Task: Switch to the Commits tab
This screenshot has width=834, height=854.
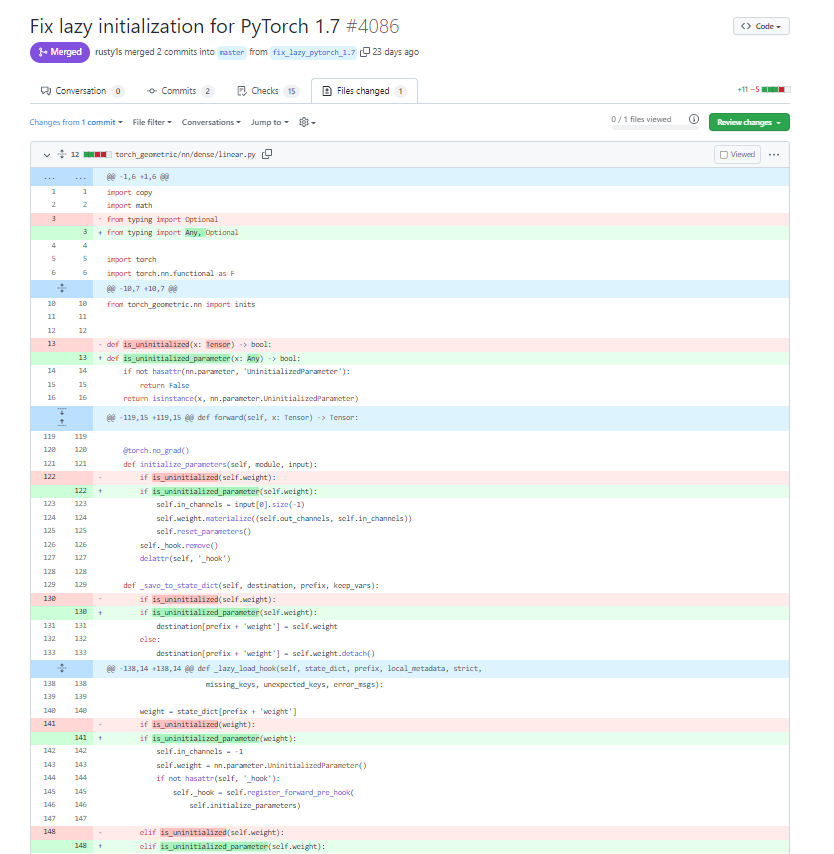Action: [x=180, y=90]
